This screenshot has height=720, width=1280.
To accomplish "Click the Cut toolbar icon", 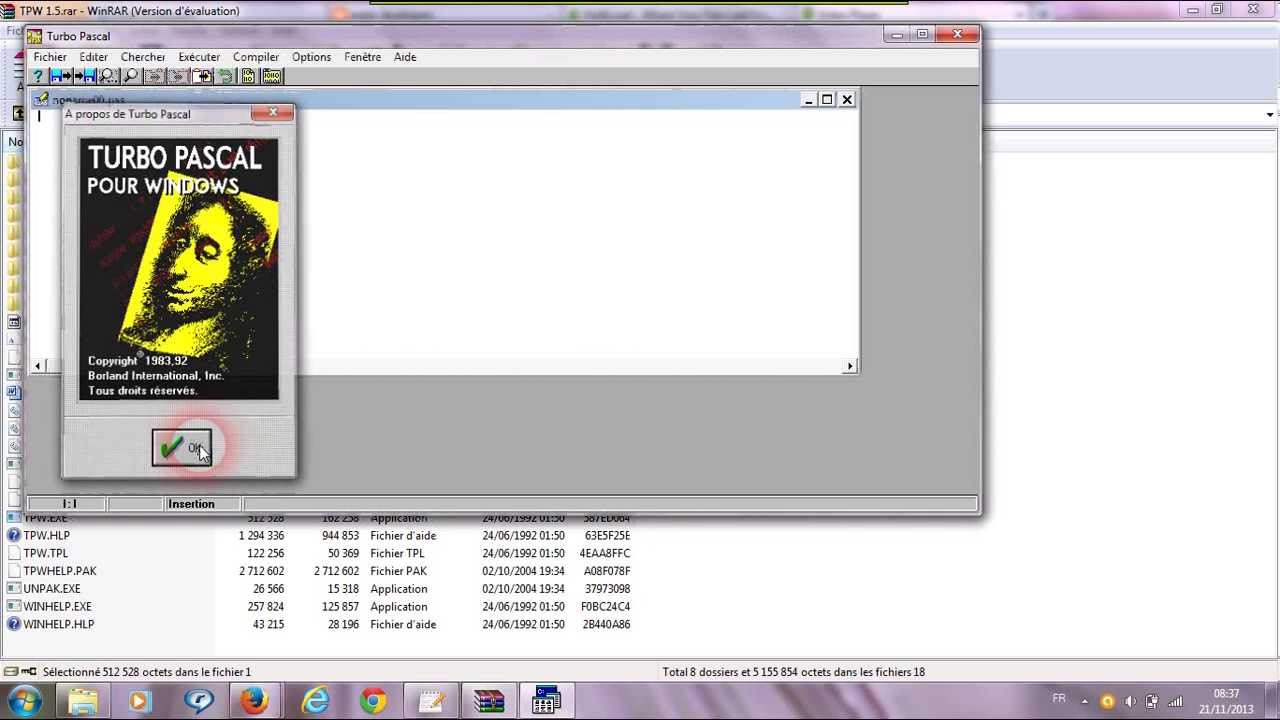I will click(x=154, y=76).
